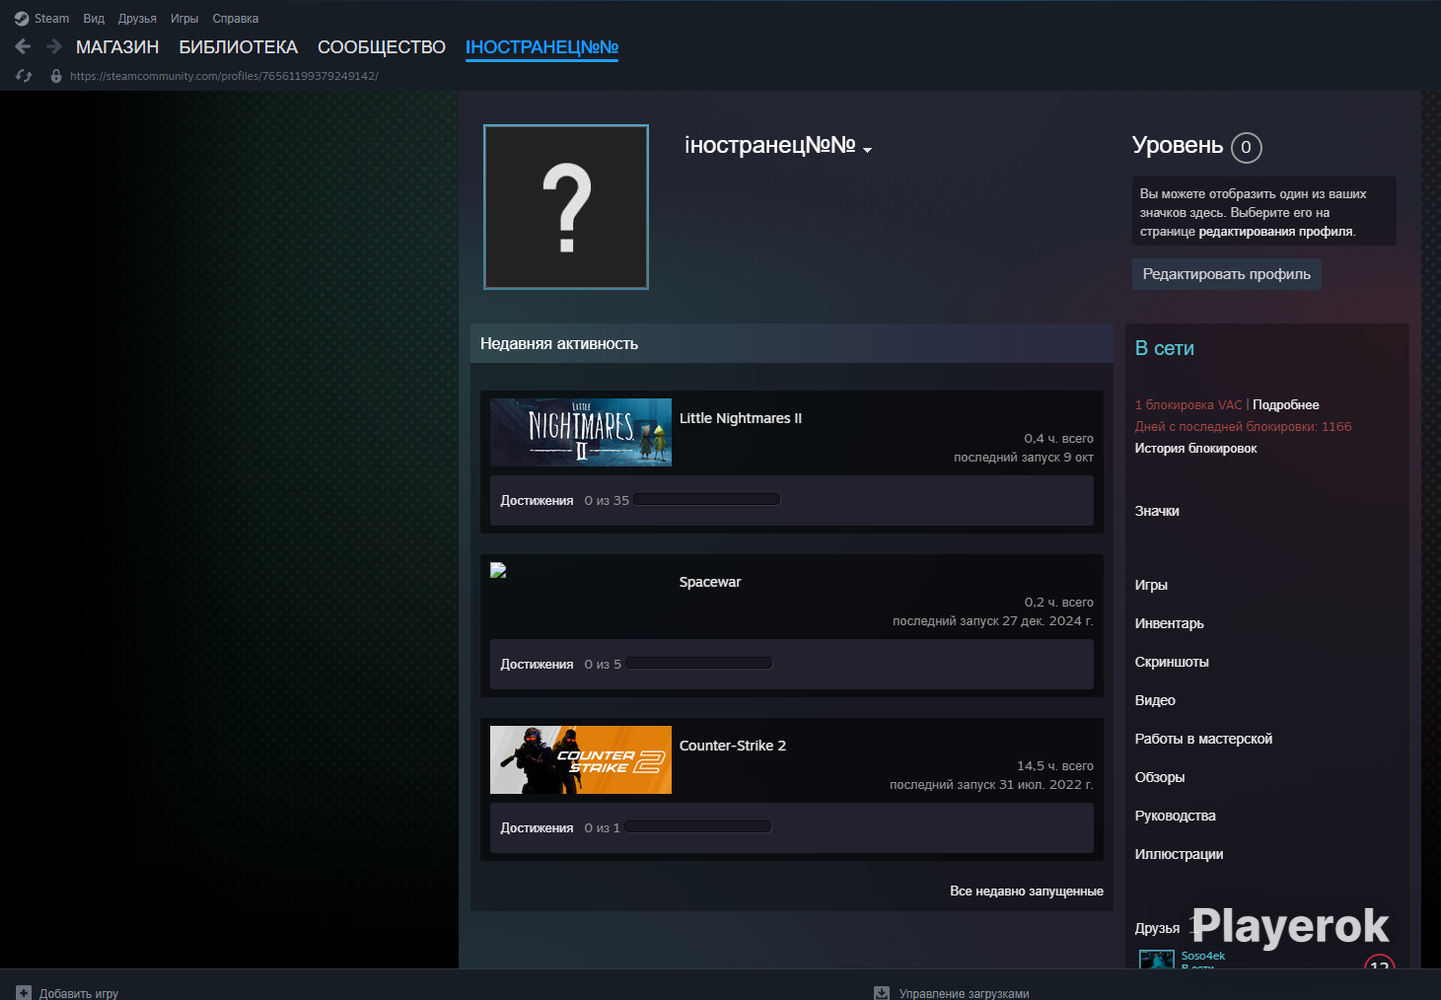Click the В сети status text

(1164, 349)
